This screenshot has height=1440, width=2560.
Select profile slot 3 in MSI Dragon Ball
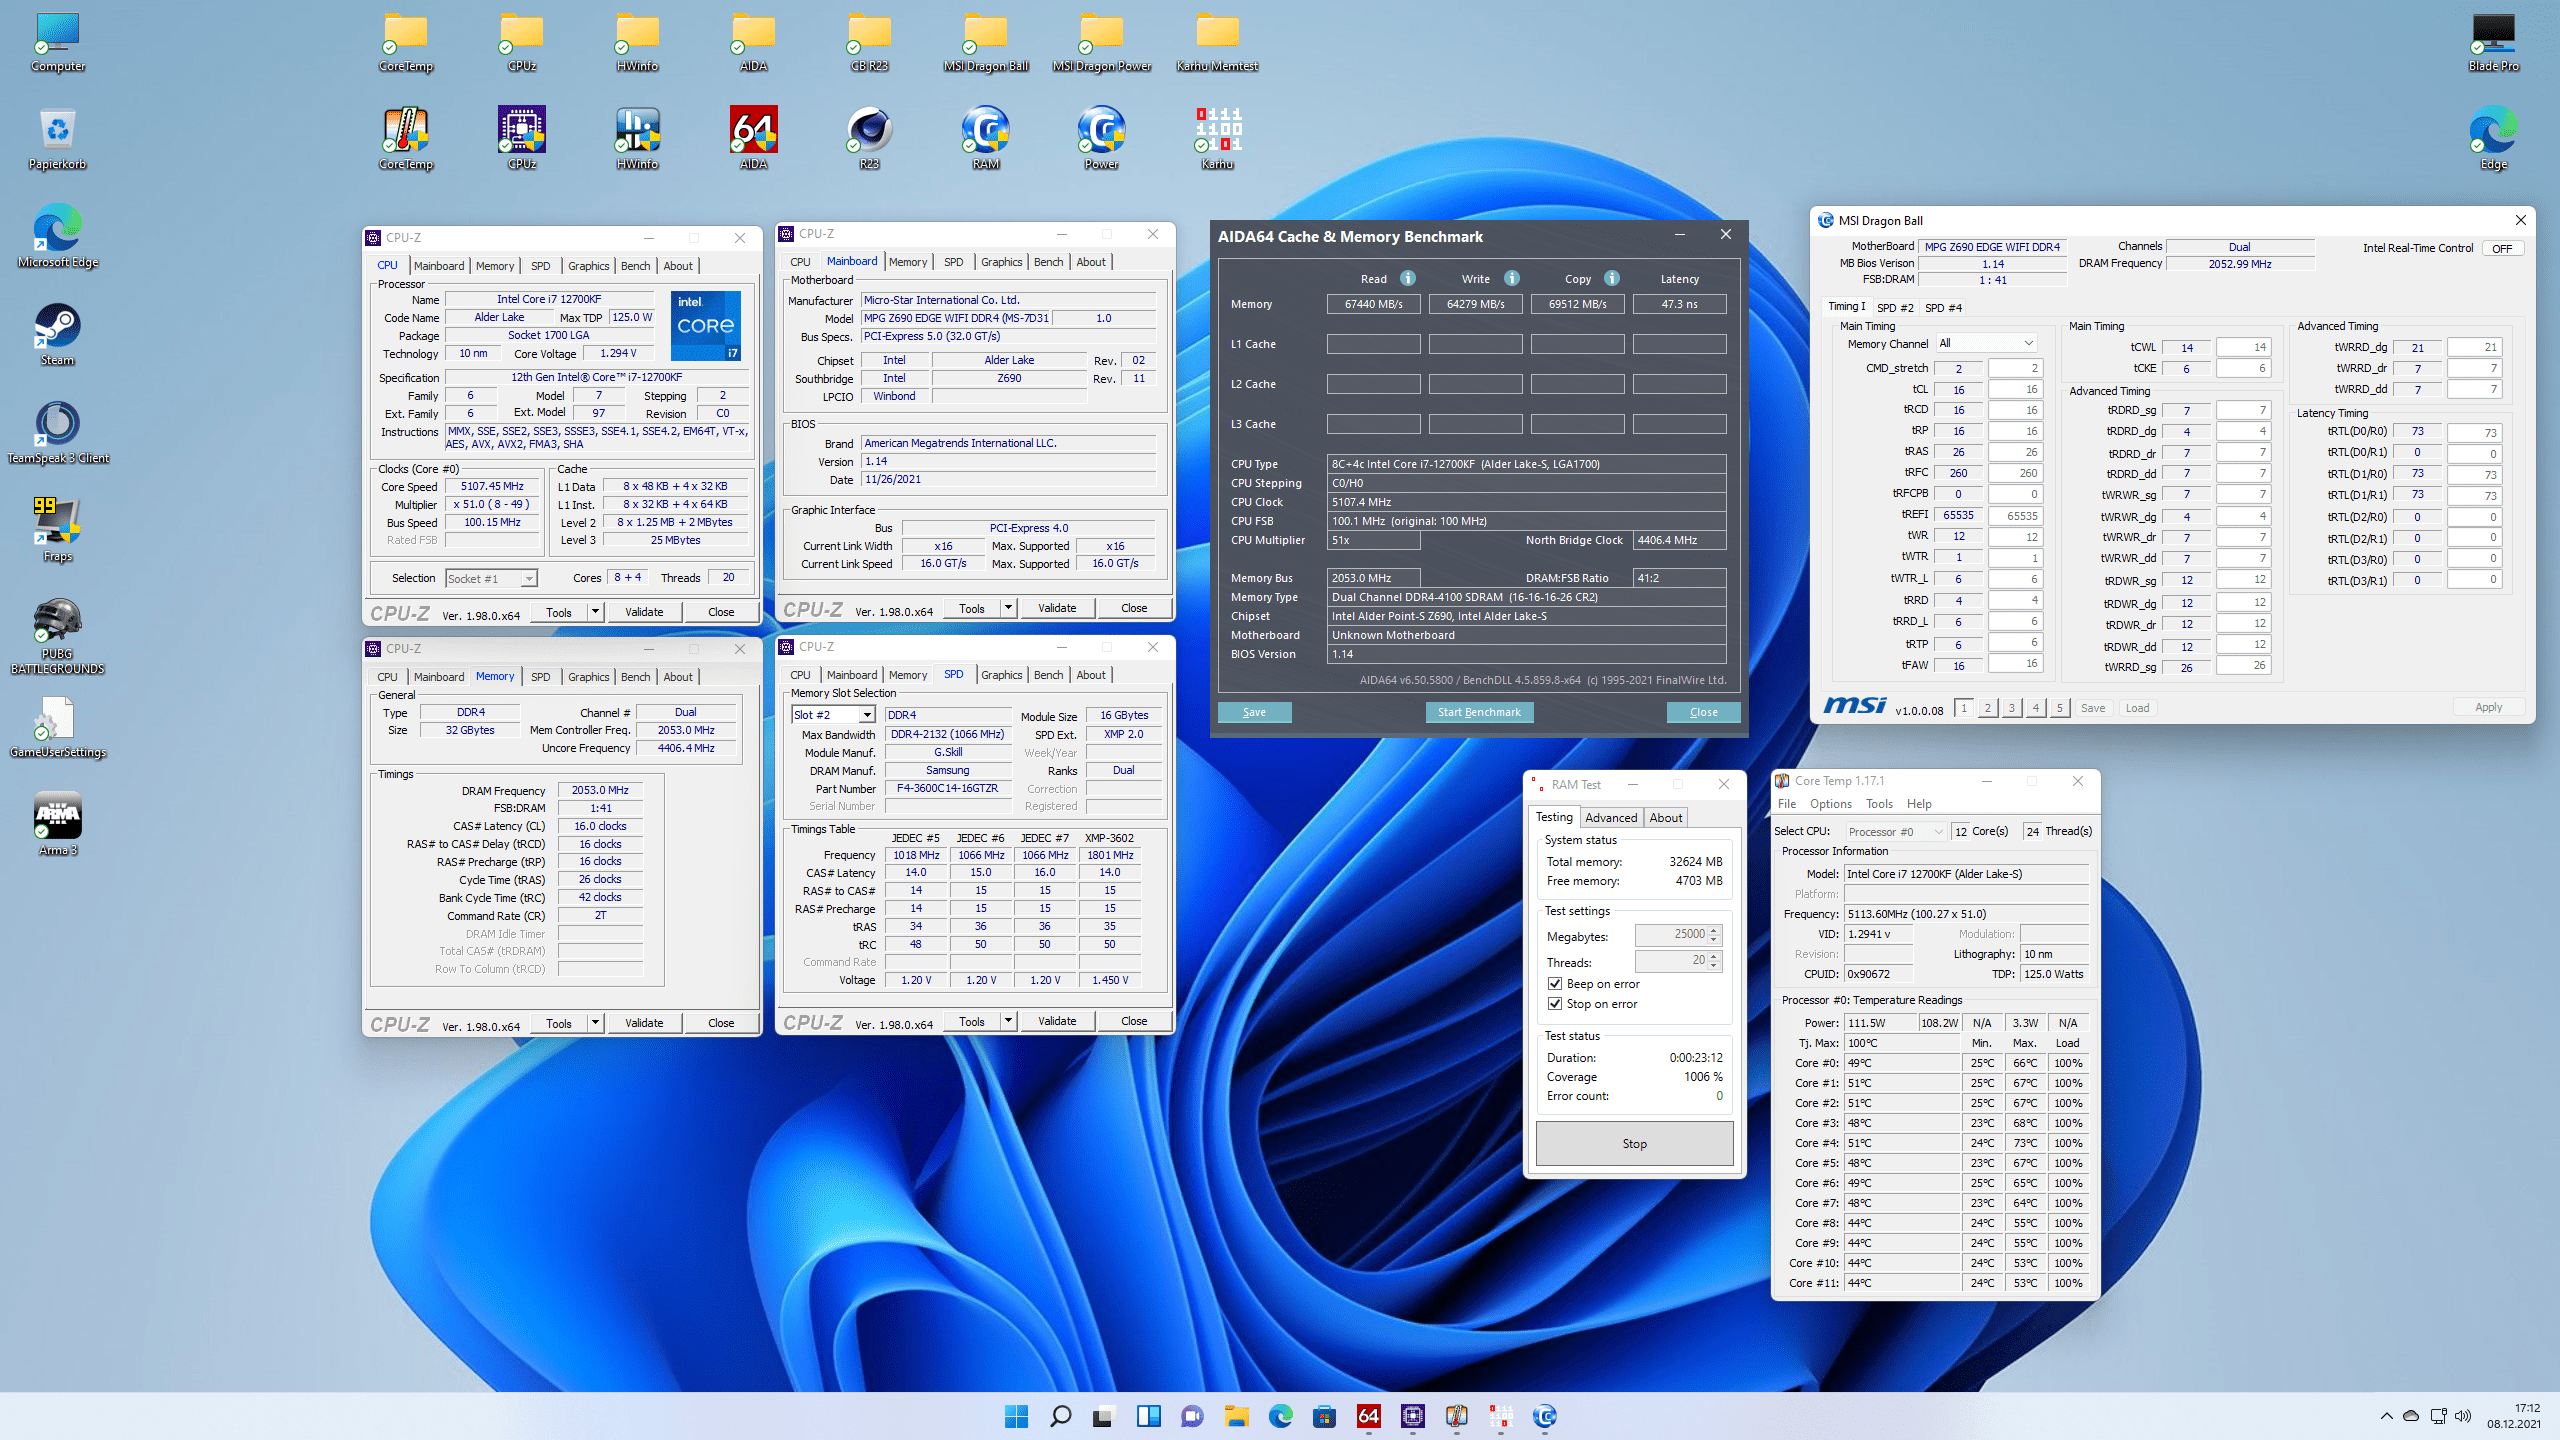click(2011, 708)
